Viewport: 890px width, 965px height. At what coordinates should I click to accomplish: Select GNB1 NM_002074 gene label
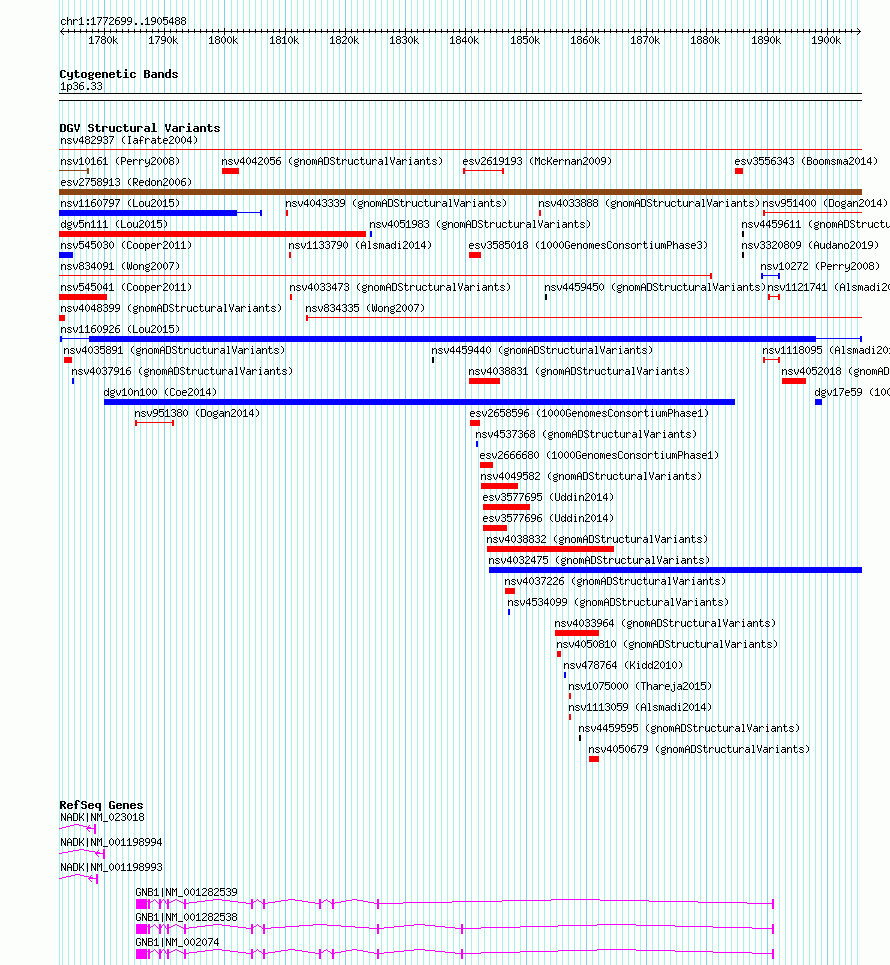coord(177,942)
